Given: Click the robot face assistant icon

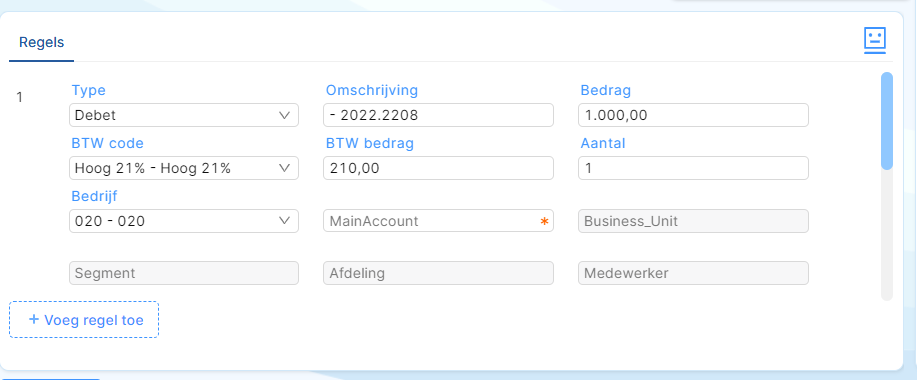Looking at the screenshot, I should coord(875,40).
